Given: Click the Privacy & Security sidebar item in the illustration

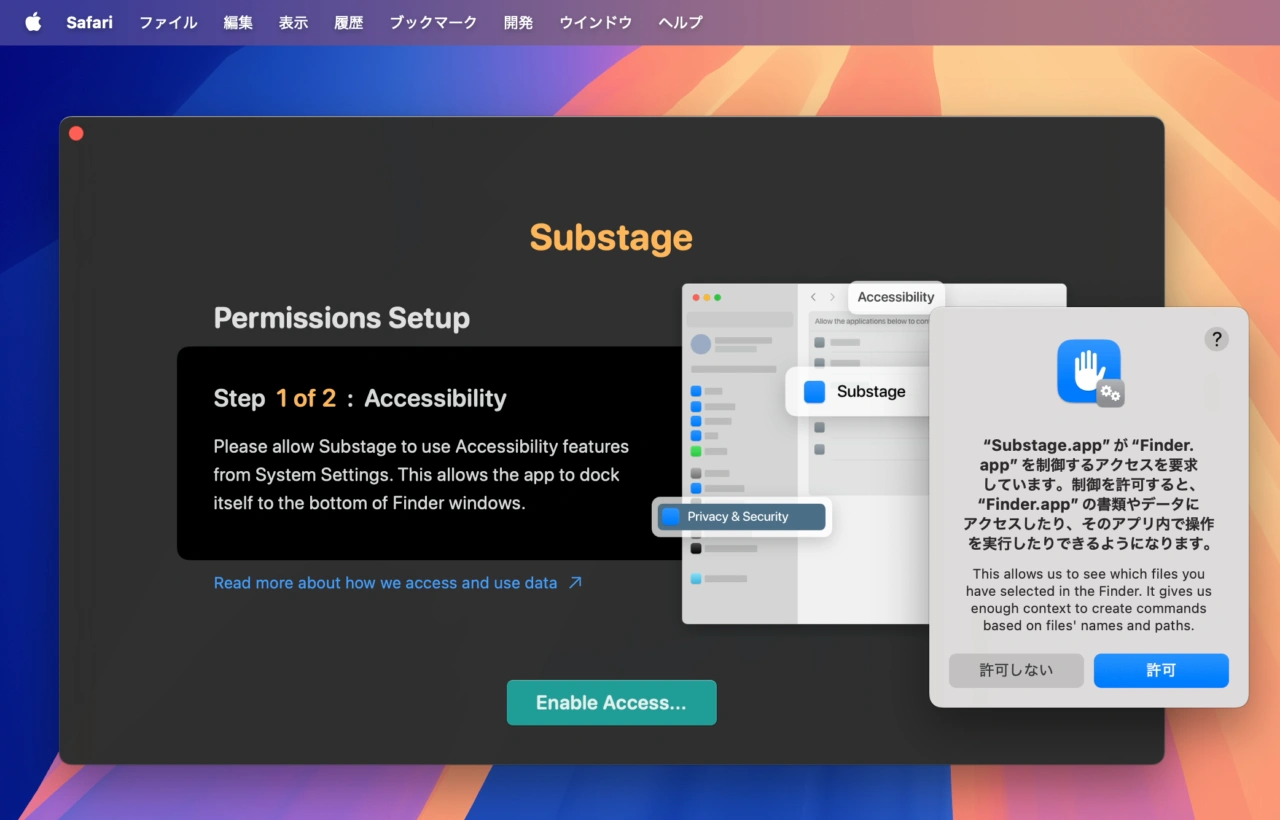Looking at the screenshot, I should pos(741,517).
